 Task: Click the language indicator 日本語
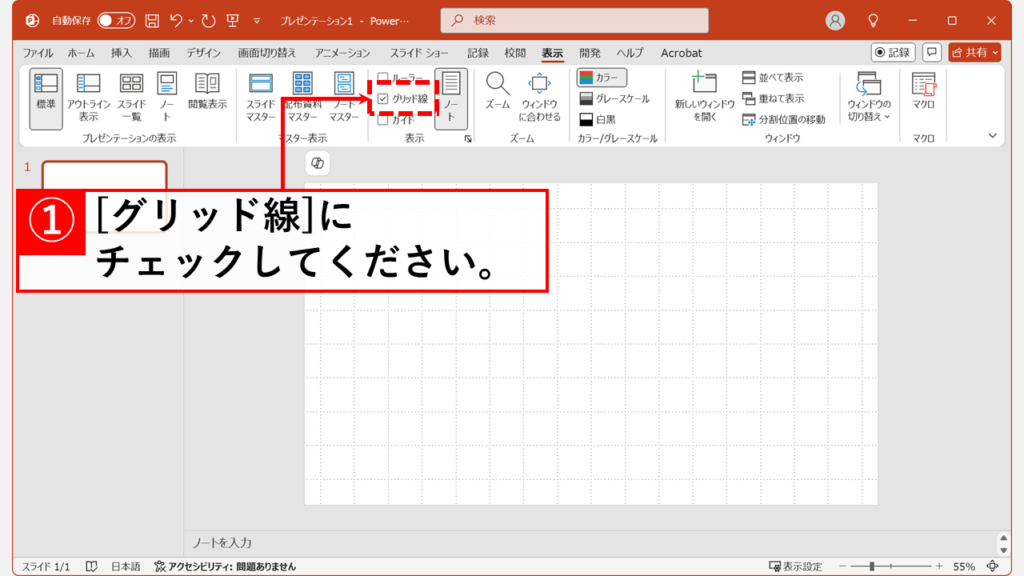pos(125,566)
